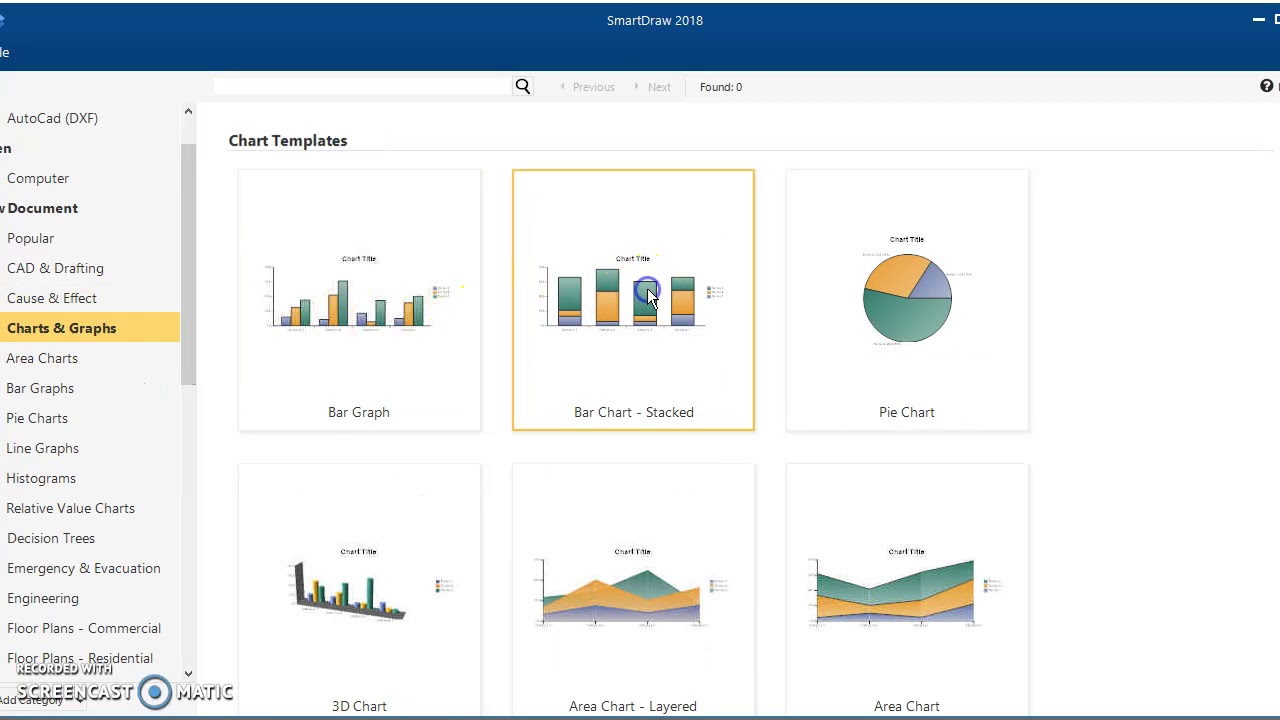Click the search magnifier icon
Image resolution: width=1280 pixels, height=720 pixels.
[522, 87]
